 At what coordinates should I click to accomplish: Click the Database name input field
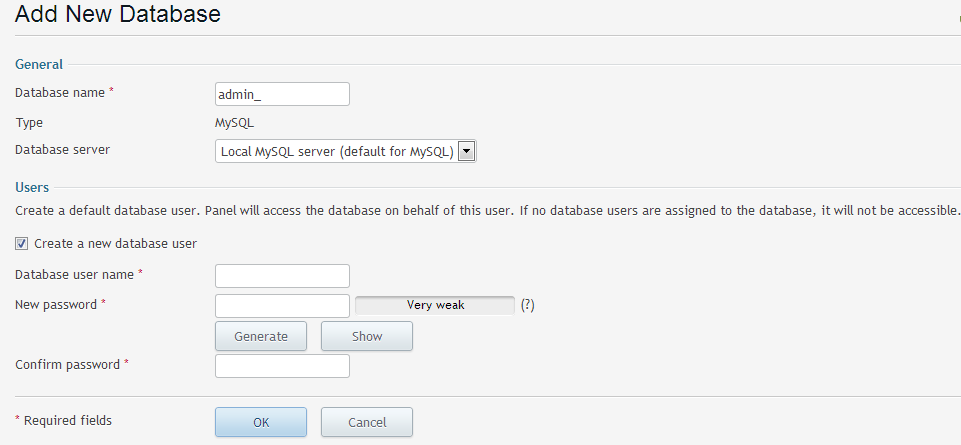point(282,94)
